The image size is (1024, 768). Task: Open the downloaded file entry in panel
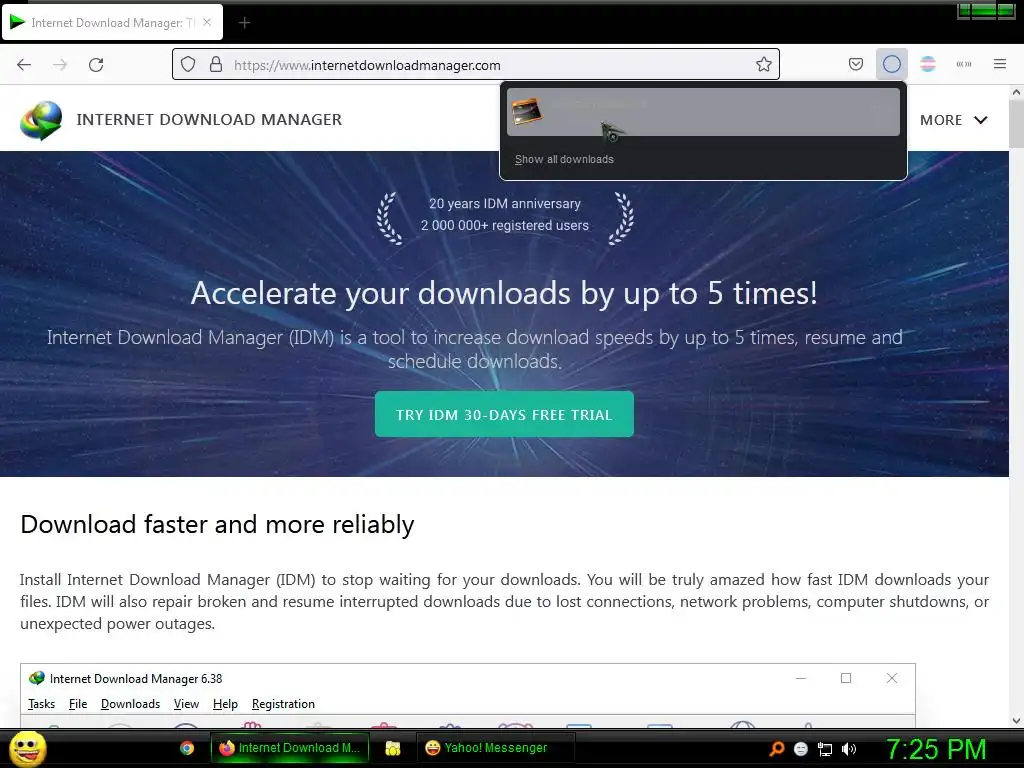[703, 112]
